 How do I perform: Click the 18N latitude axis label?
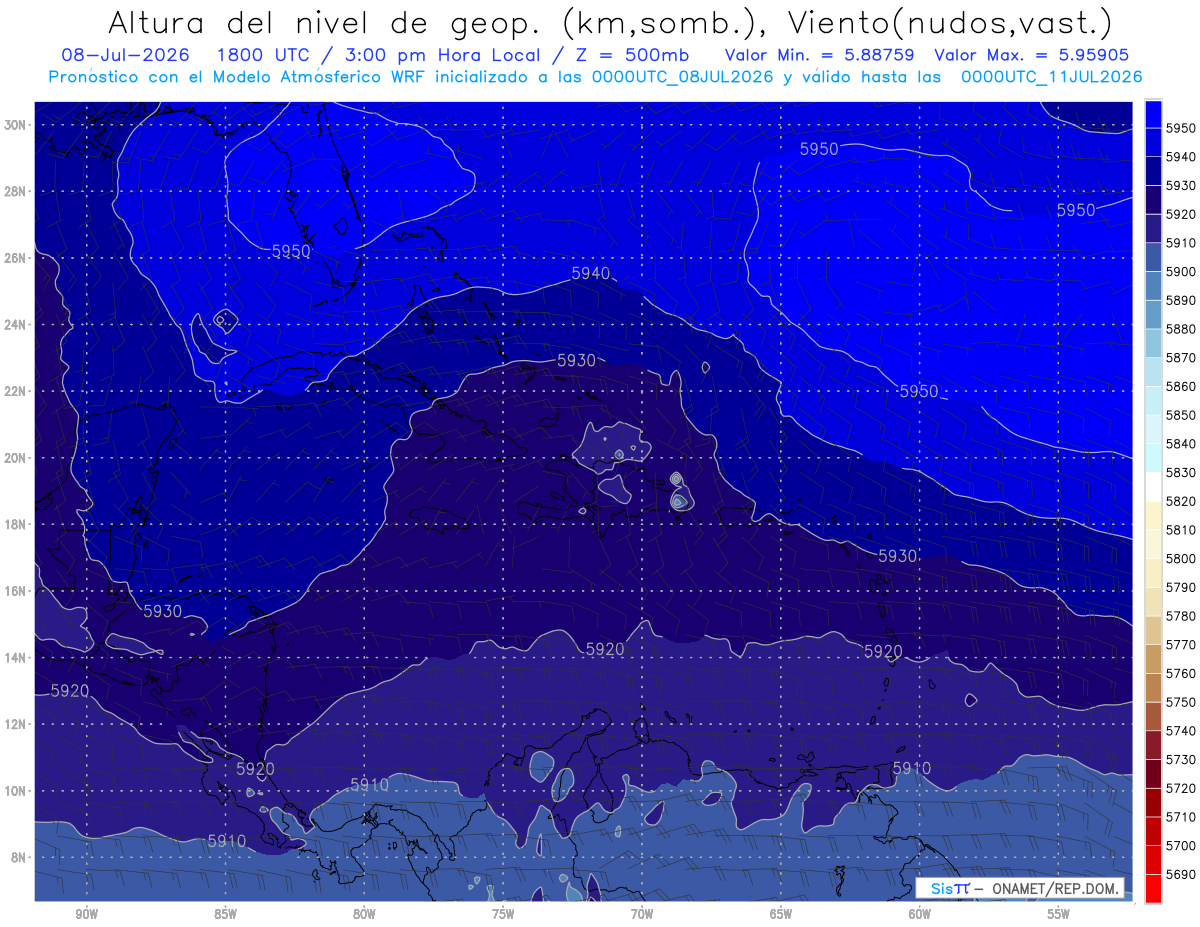click(17, 525)
